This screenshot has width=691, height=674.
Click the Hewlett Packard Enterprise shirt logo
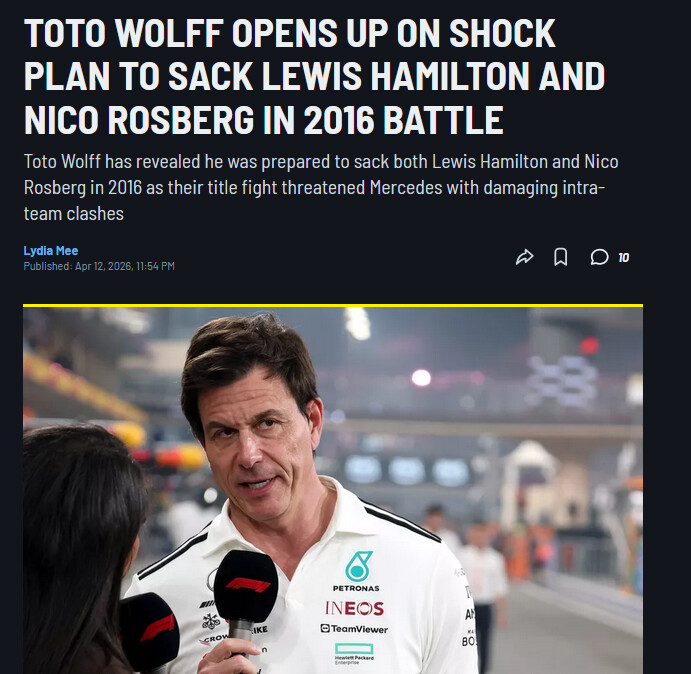click(x=354, y=653)
